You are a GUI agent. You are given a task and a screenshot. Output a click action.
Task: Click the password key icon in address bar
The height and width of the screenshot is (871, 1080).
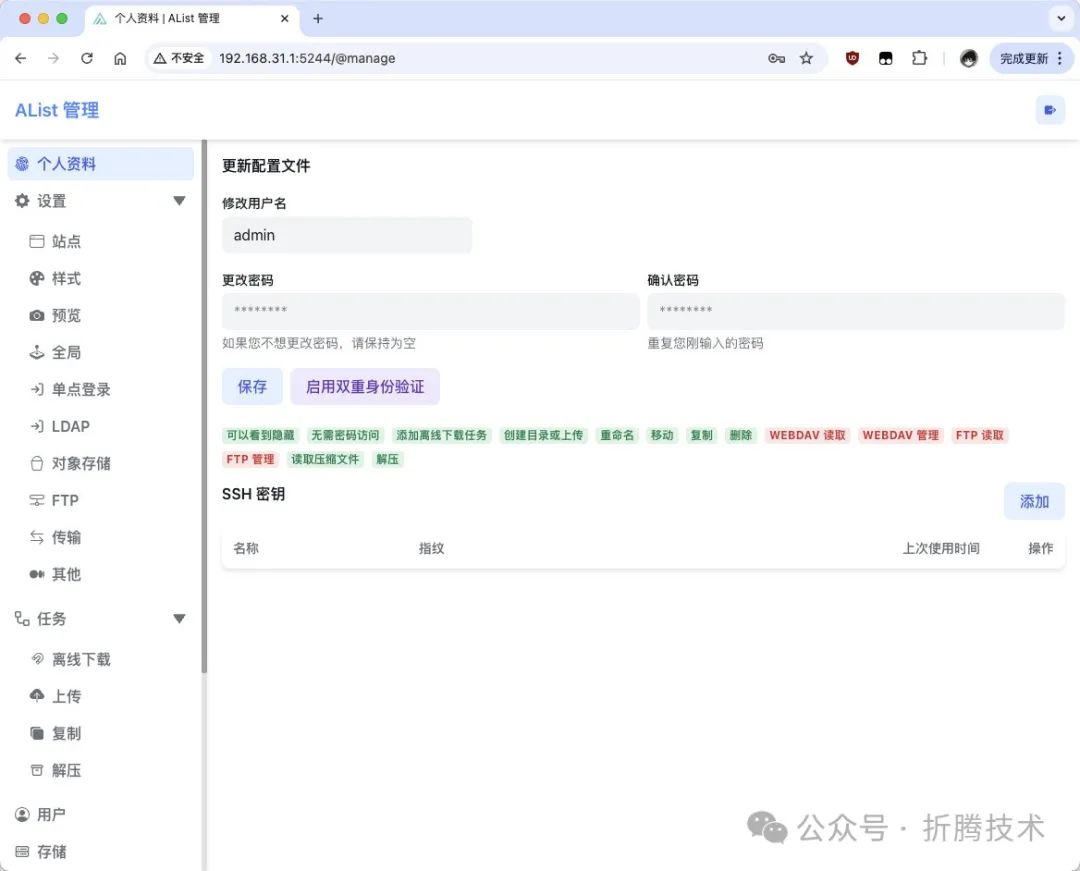(776, 59)
